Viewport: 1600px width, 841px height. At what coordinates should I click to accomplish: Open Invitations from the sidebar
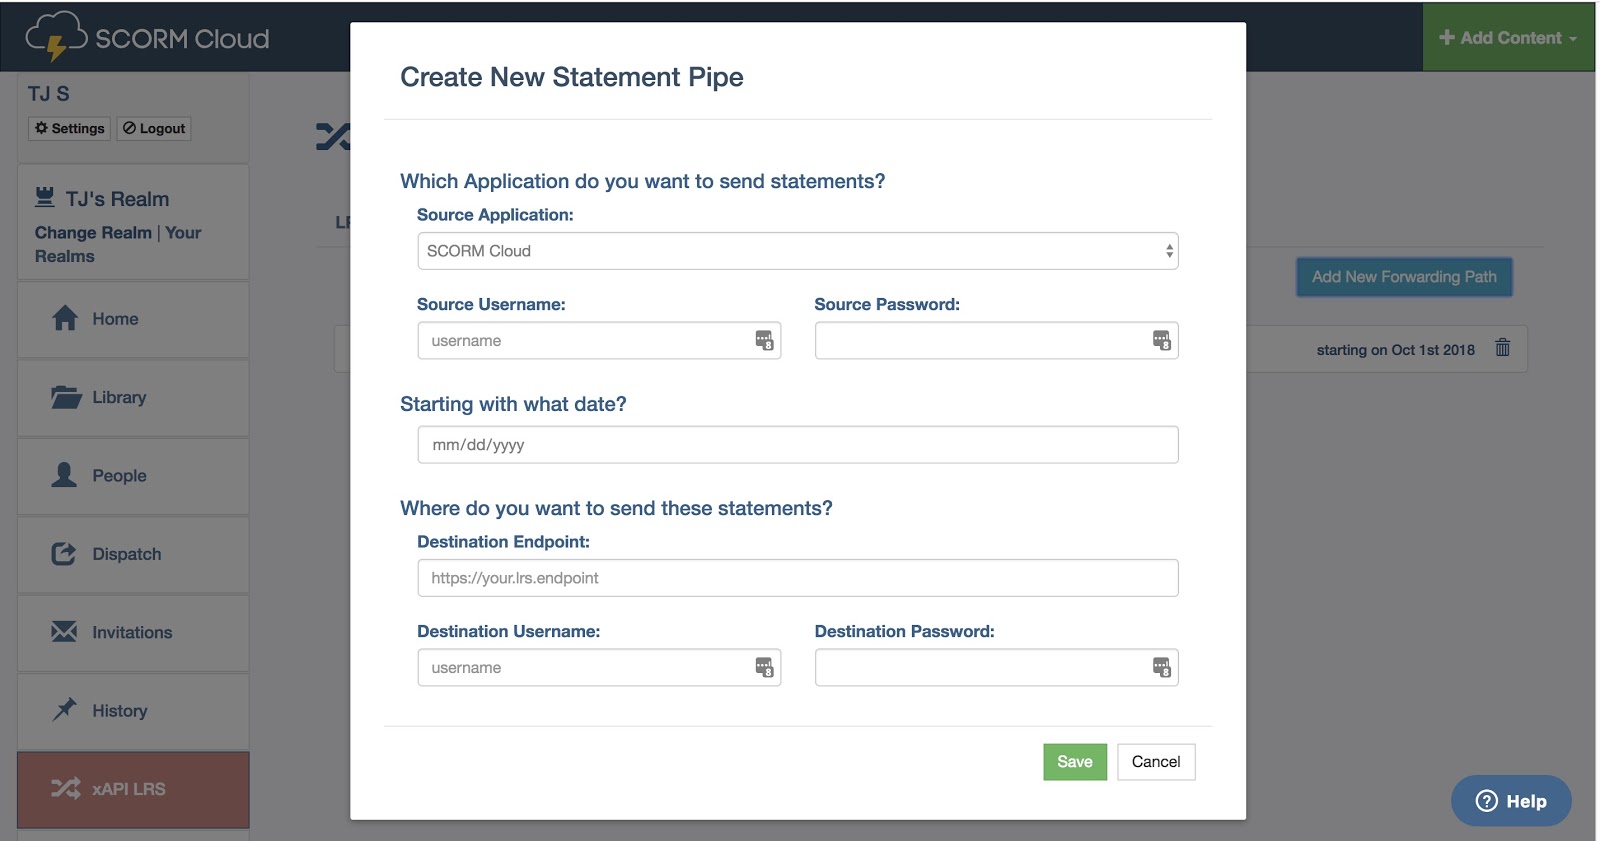[132, 632]
